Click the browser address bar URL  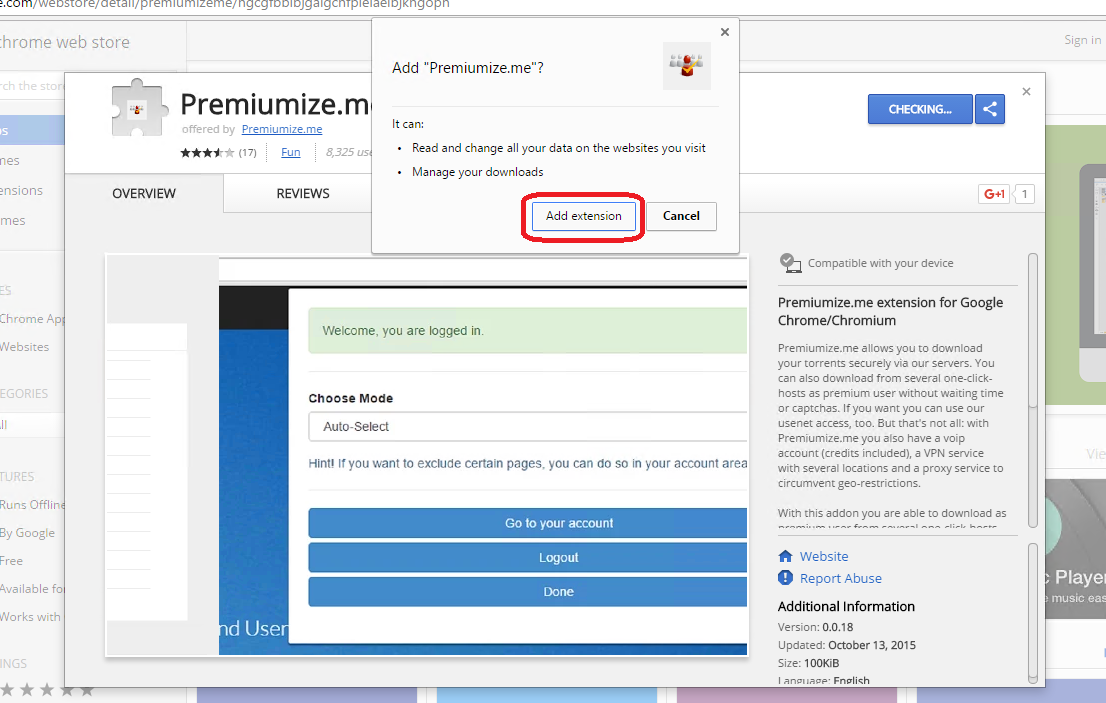[x=224, y=4]
